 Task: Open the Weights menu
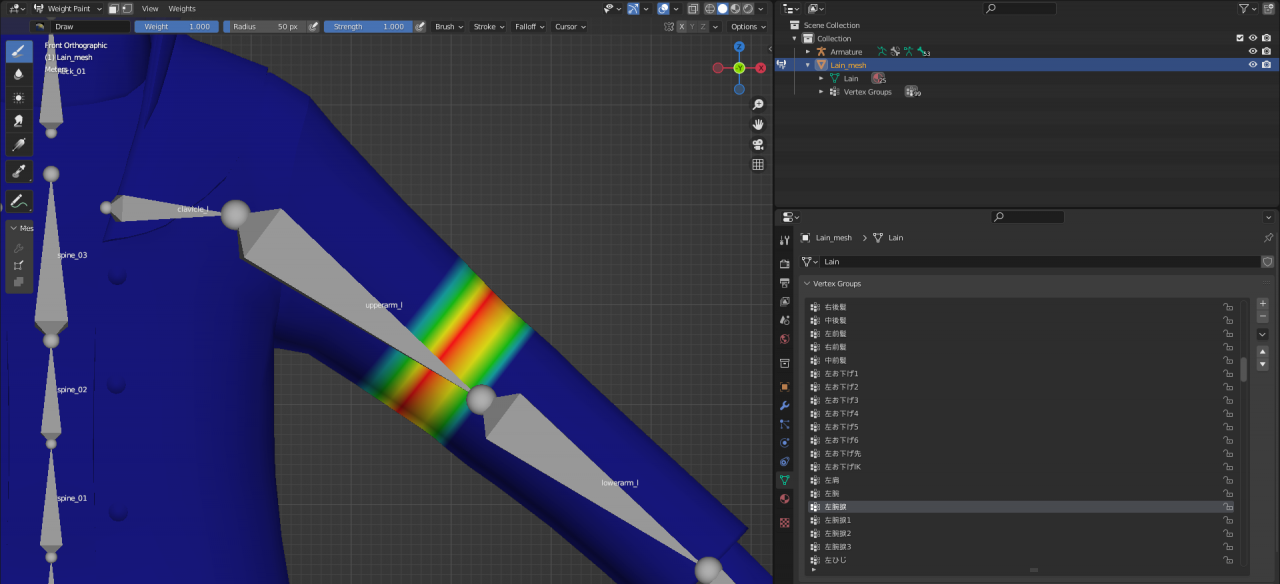coord(182,8)
